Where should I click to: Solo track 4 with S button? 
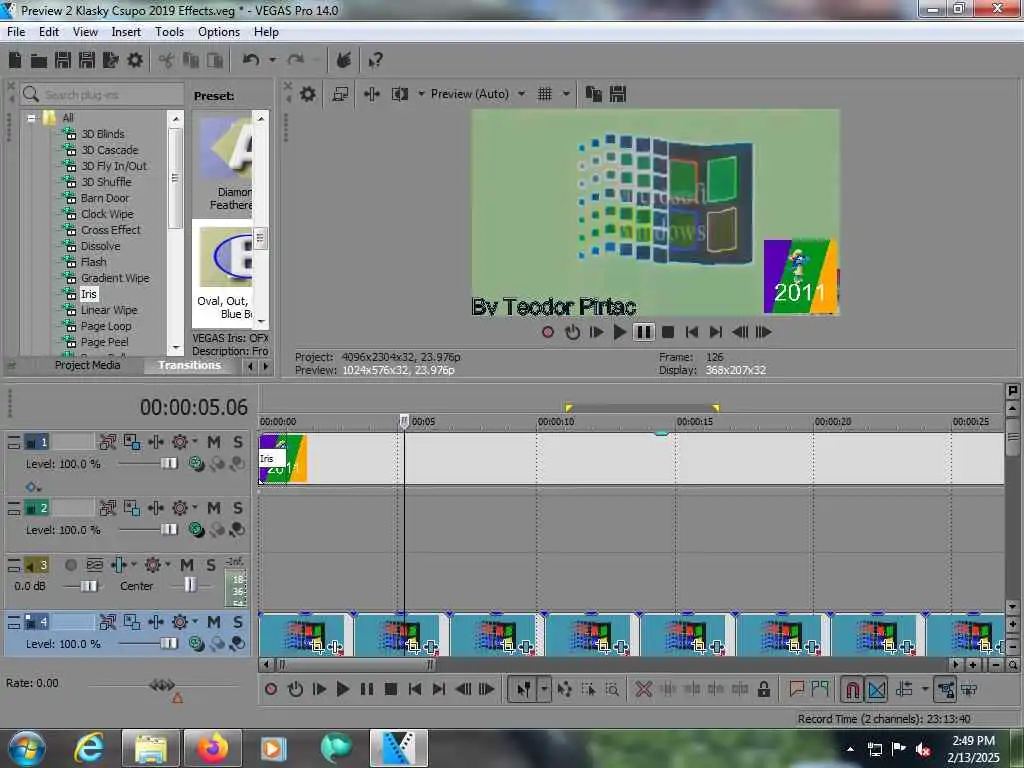[238, 622]
